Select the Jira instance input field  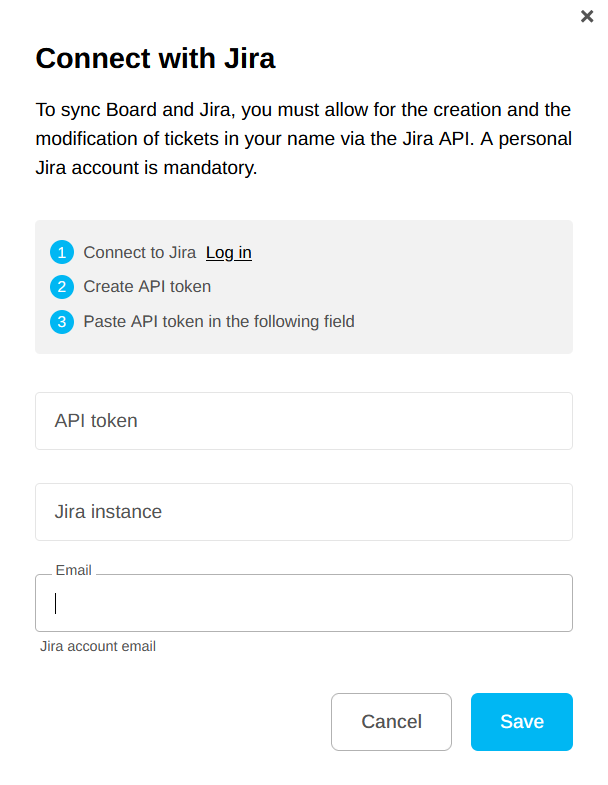(304, 512)
